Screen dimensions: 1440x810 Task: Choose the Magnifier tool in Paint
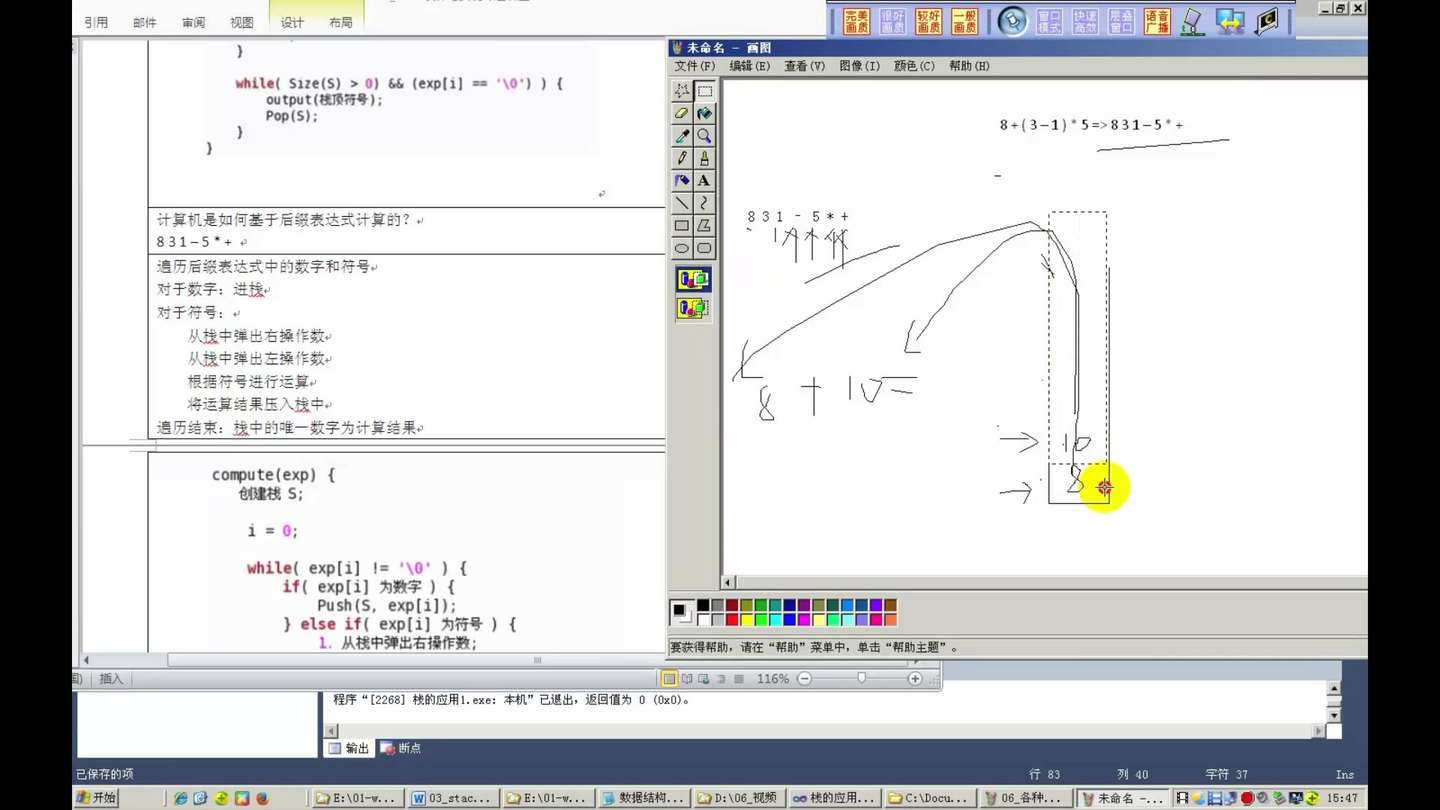pos(704,136)
